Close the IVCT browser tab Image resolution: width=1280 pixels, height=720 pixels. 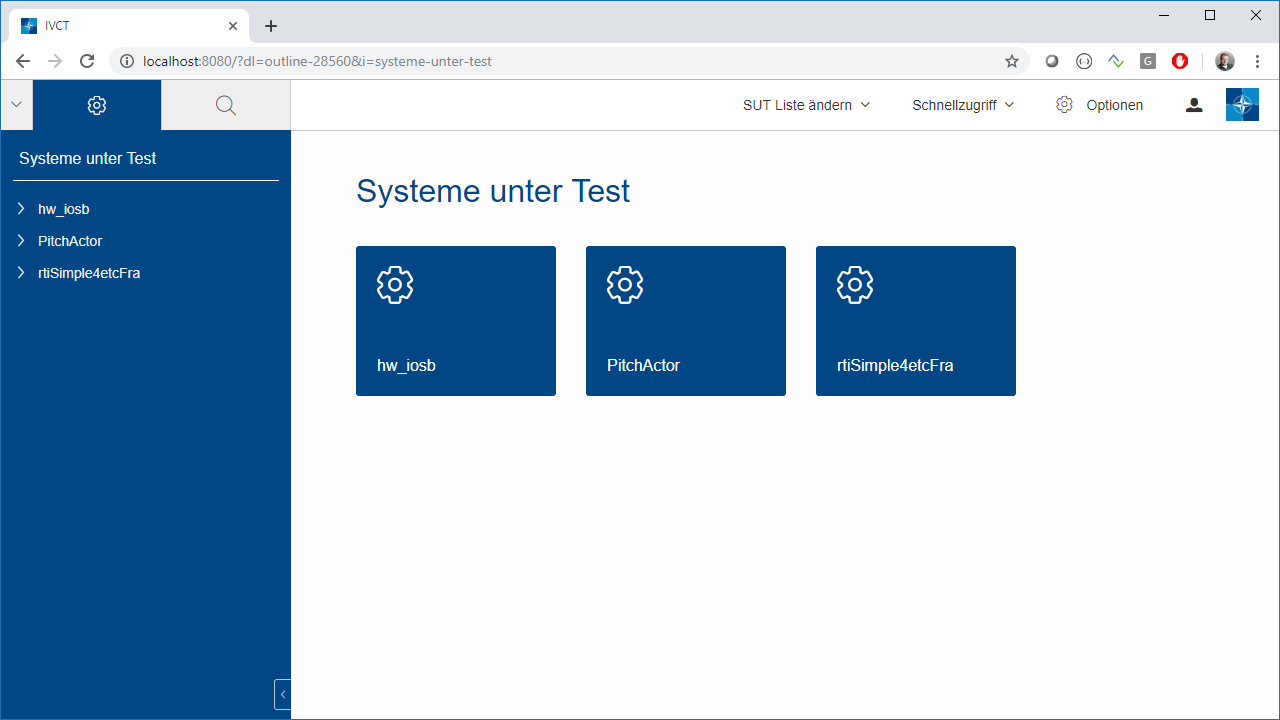pos(232,26)
